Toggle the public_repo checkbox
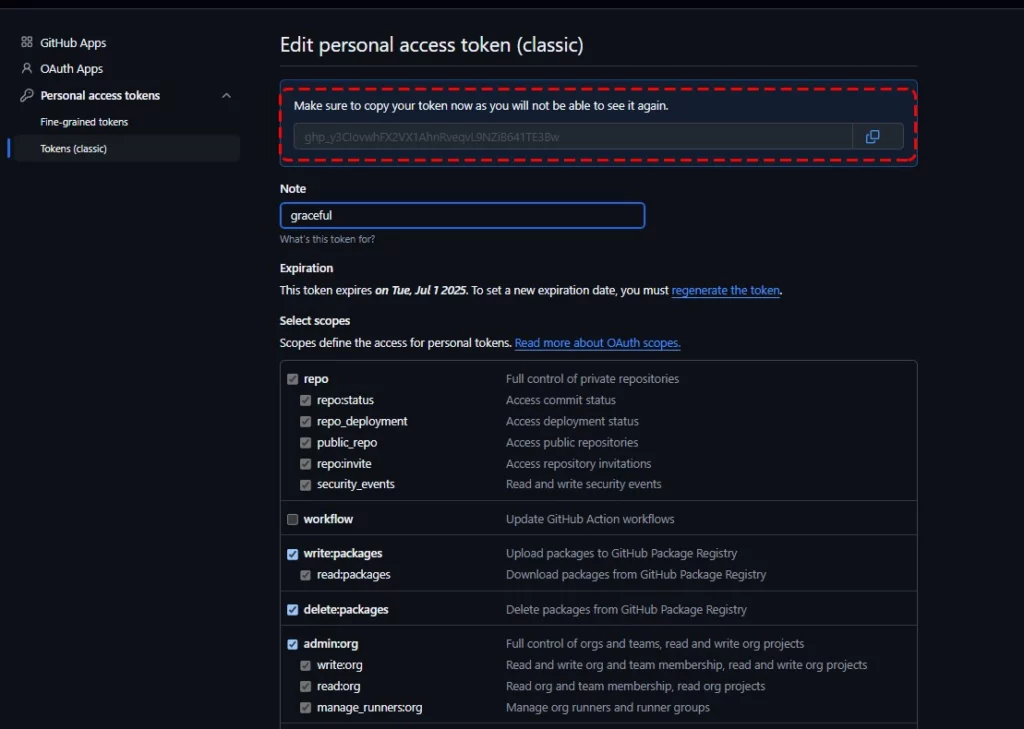This screenshot has height=729, width=1024. (305, 443)
